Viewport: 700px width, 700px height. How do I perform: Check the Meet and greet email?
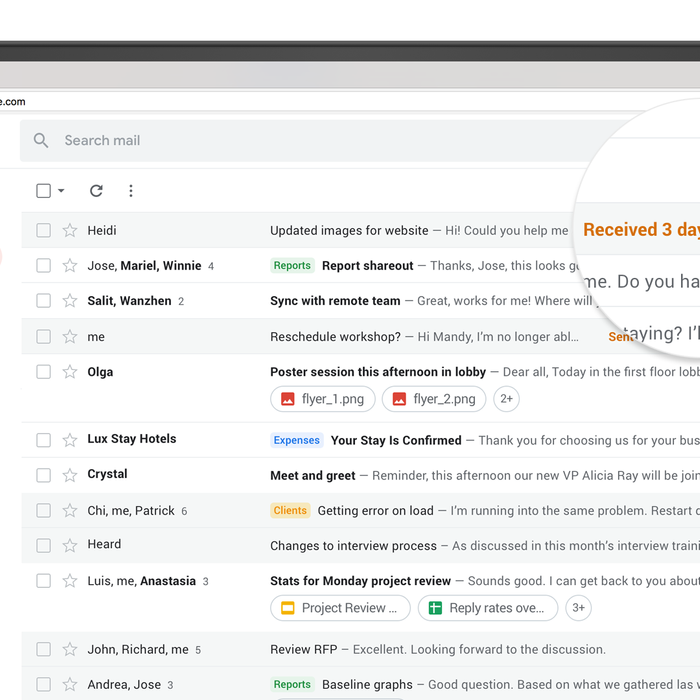[43, 475]
